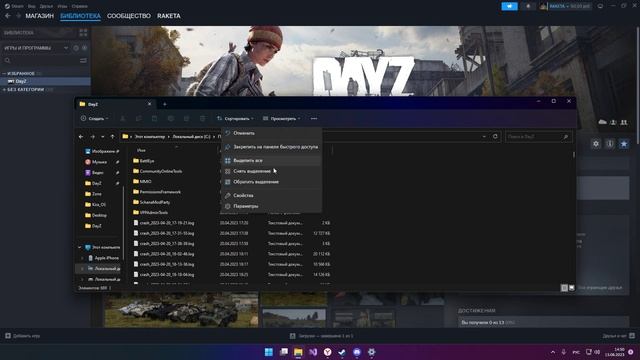Open the Магазин tab in Steam
This screenshot has width=640, height=360.
point(39,16)
